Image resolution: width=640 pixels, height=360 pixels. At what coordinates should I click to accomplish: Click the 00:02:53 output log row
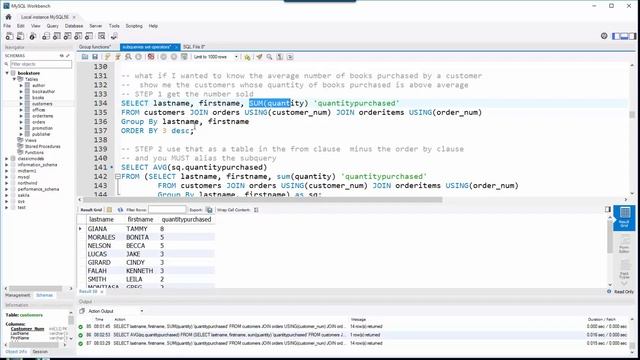point(353,335)
